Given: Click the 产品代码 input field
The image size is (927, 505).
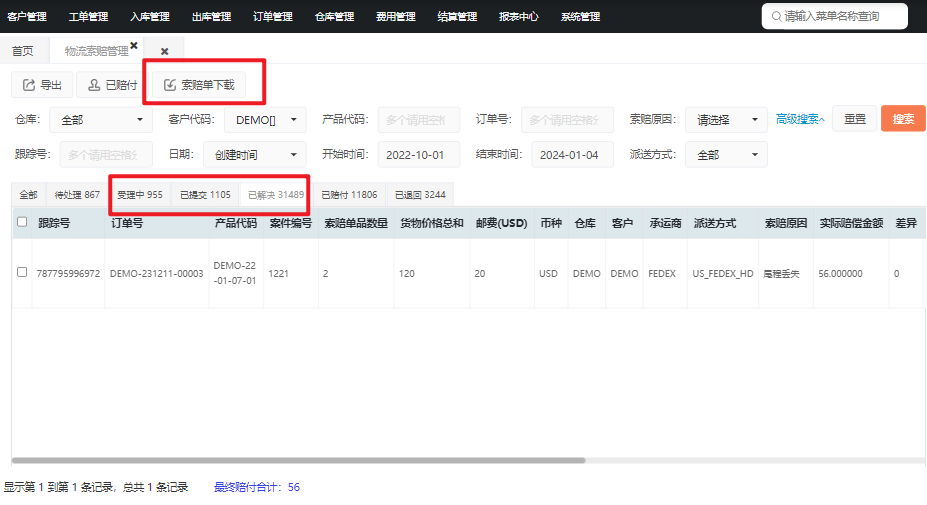Looking at the screenshot, I should [x=419, y=120].
